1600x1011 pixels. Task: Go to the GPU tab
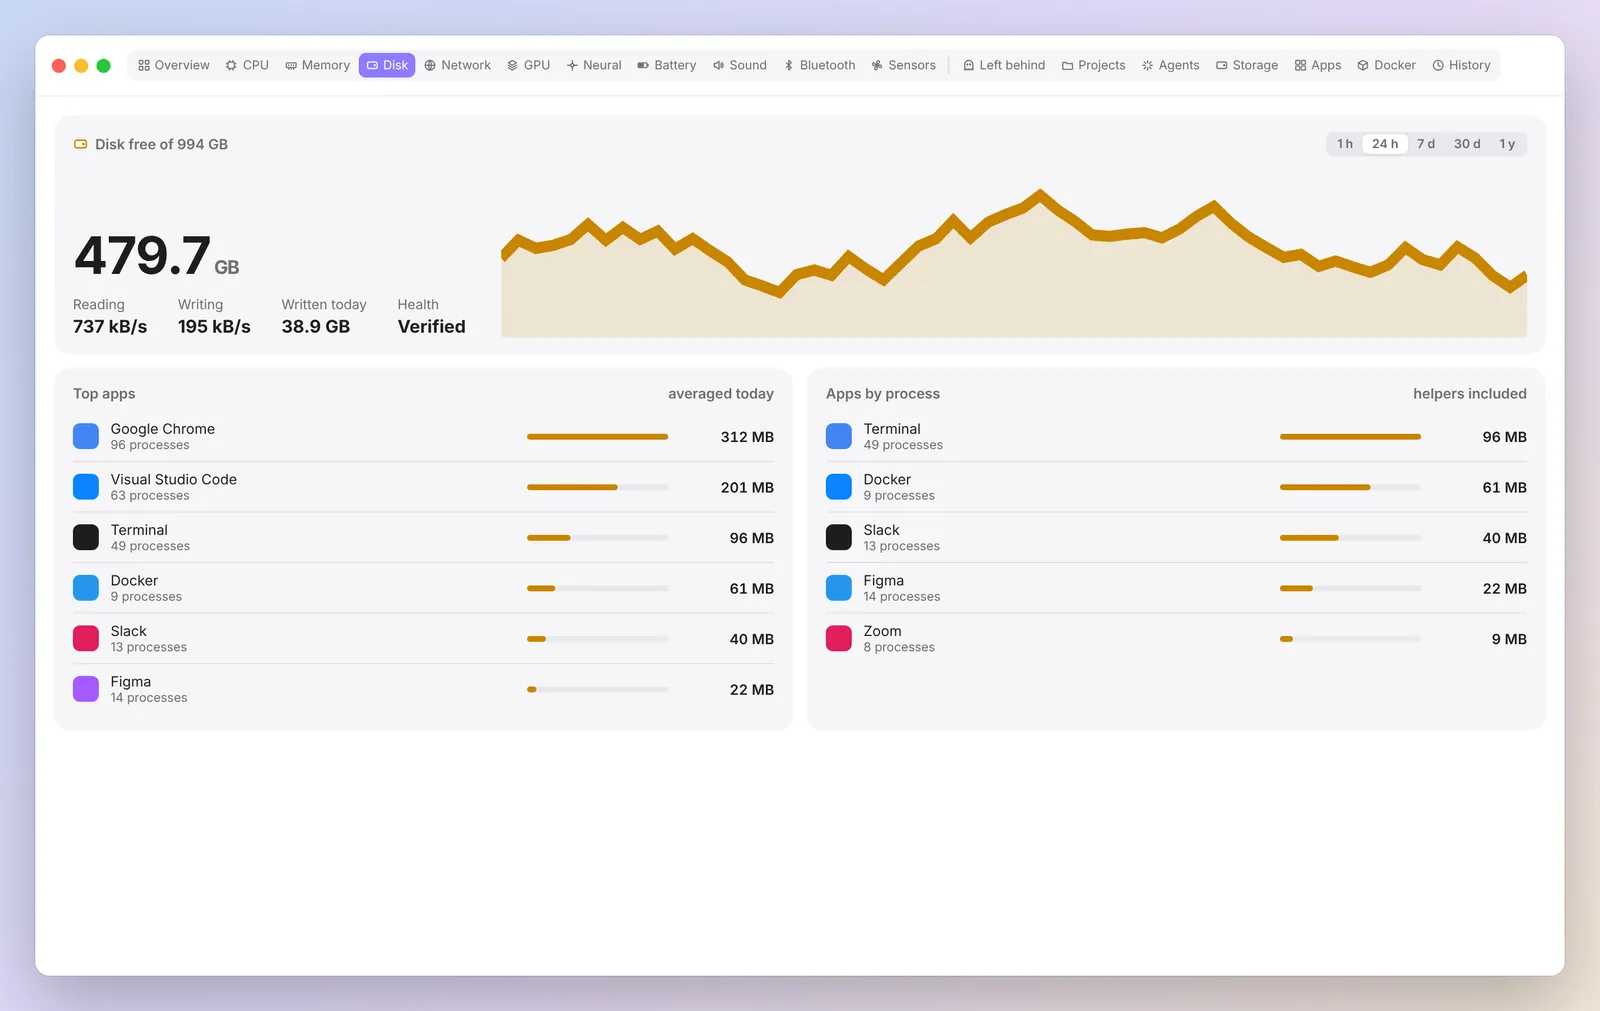click(529, 65)
